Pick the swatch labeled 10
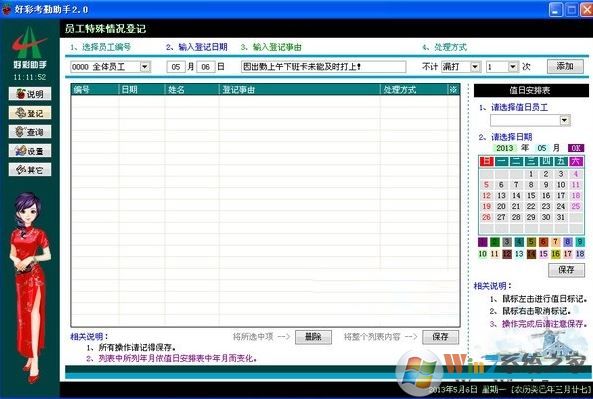Screen dimensions: 593x399 [x=483, y=254]
